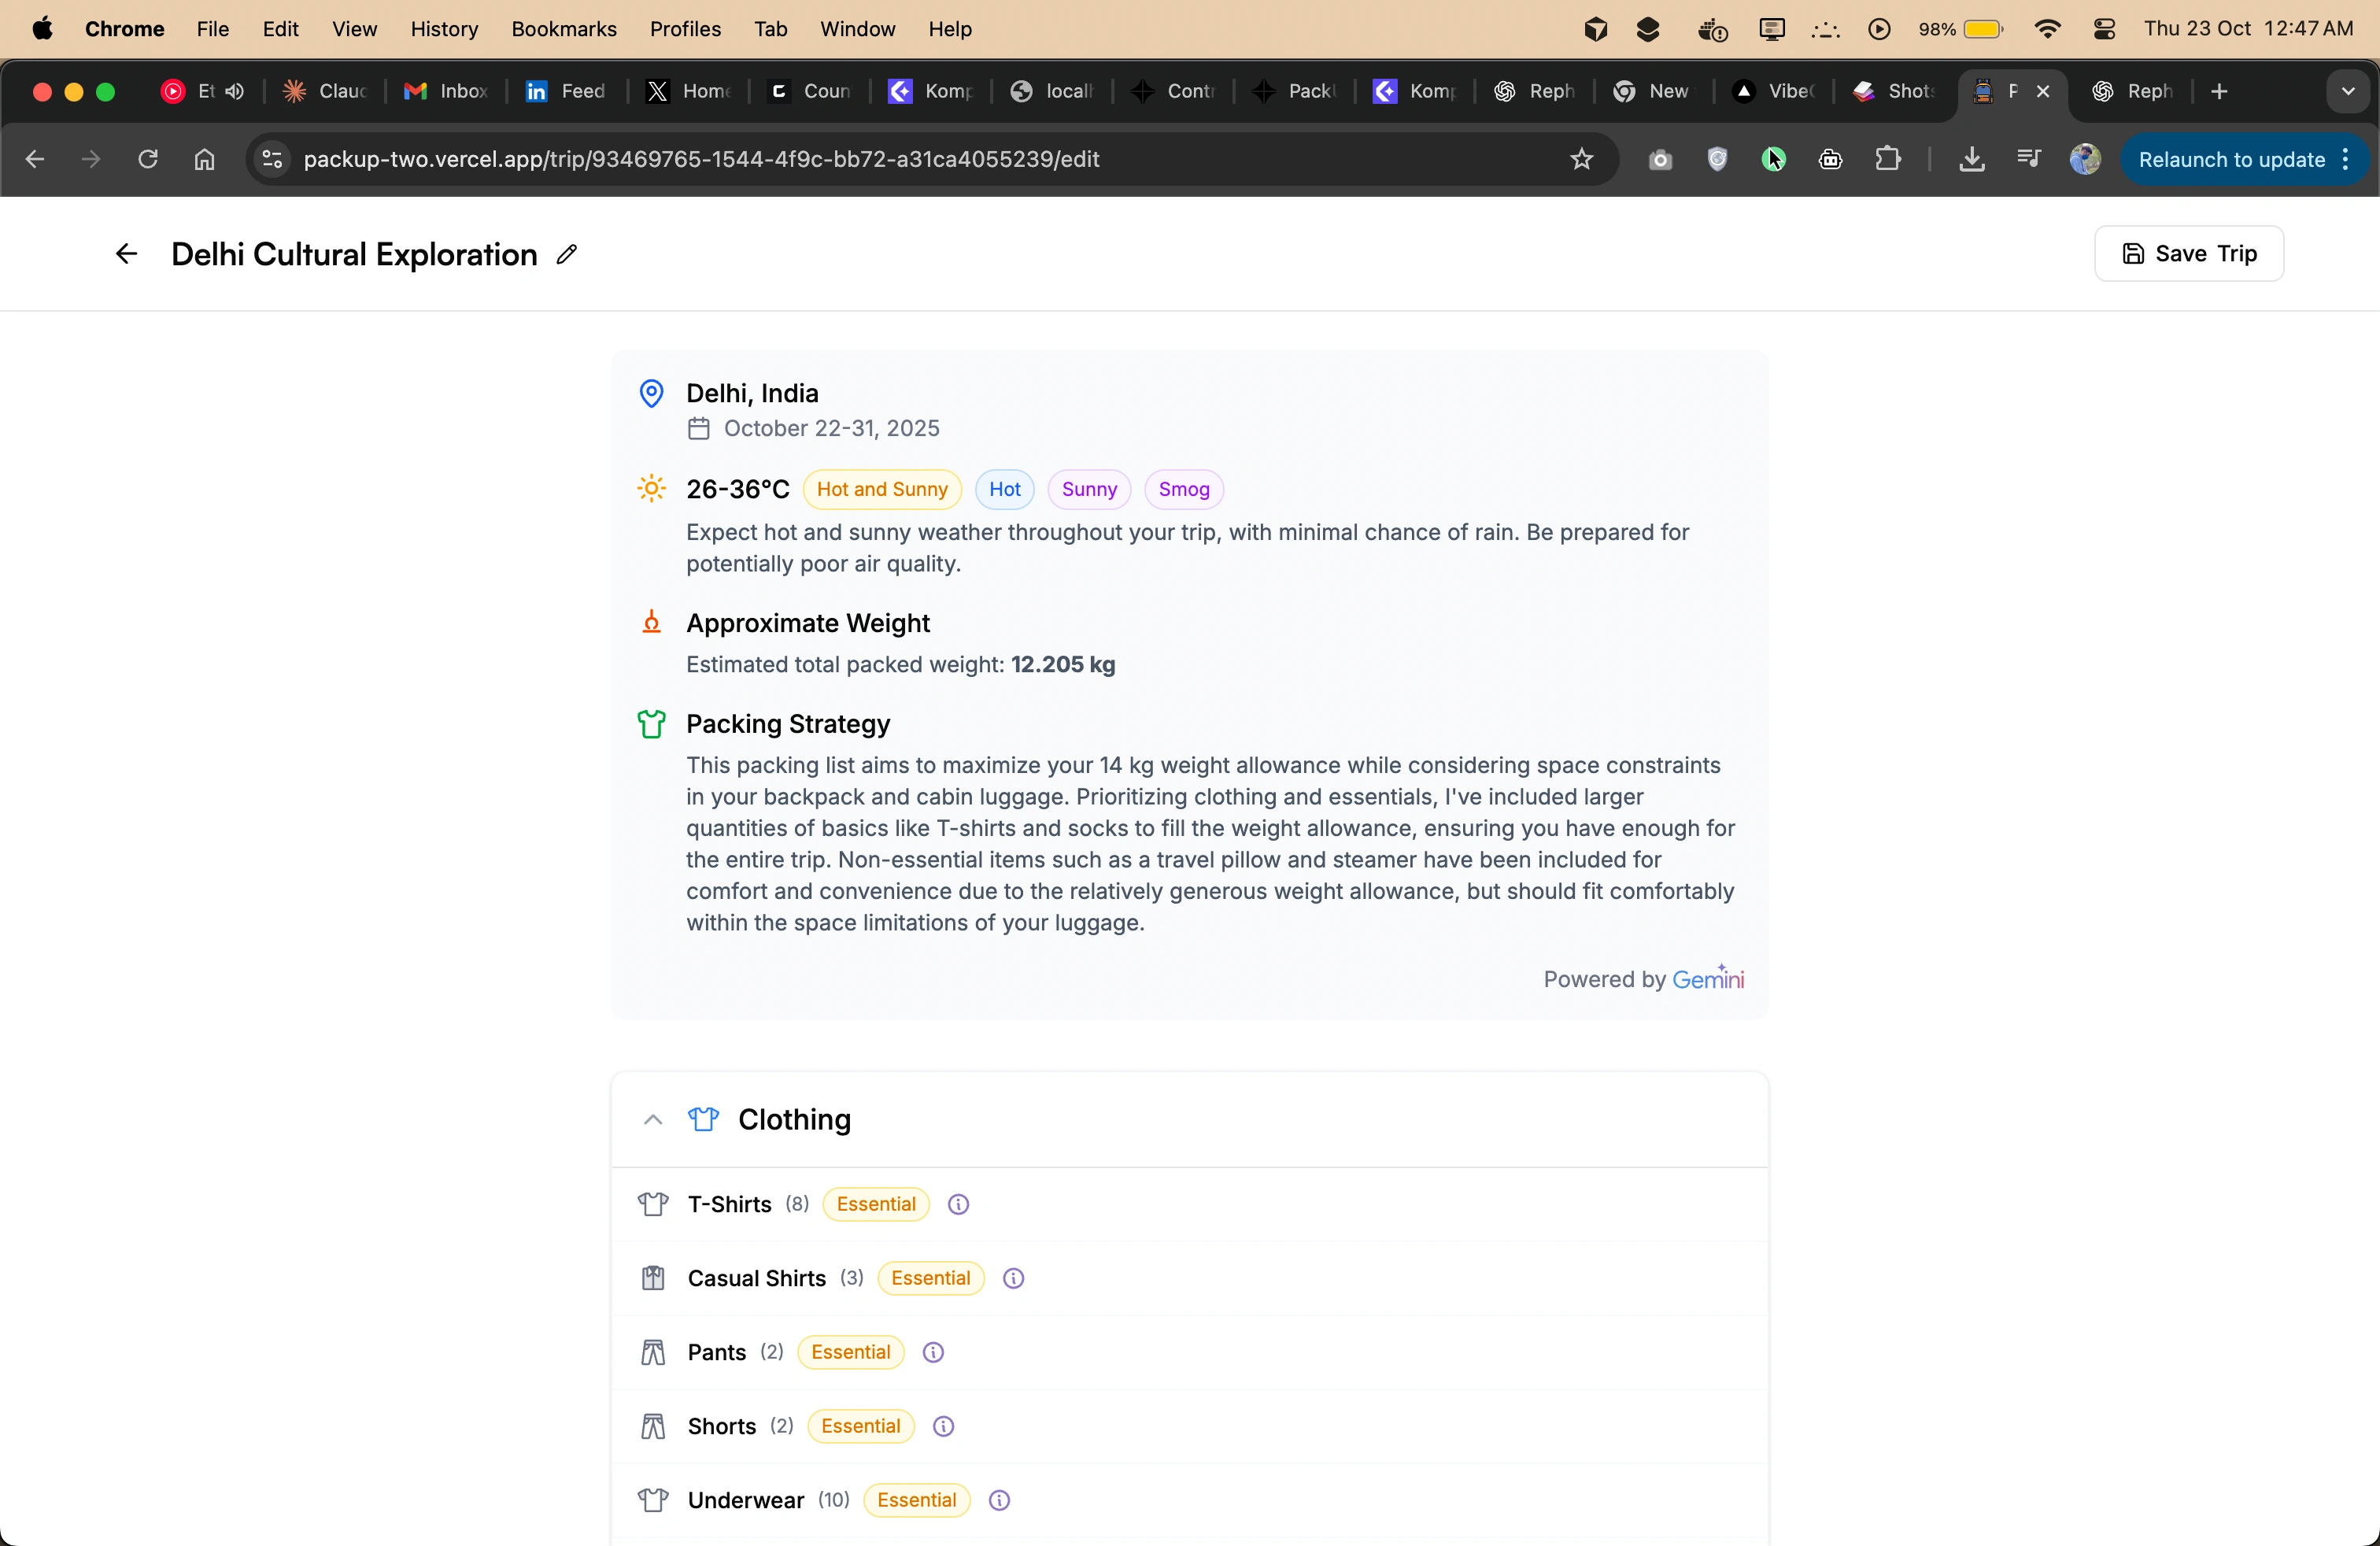Open Chrome's three-dot menu on Relaunch button
Image resolution: width=2380 pixels, height=1546 pixels.
coord(2346,159)
